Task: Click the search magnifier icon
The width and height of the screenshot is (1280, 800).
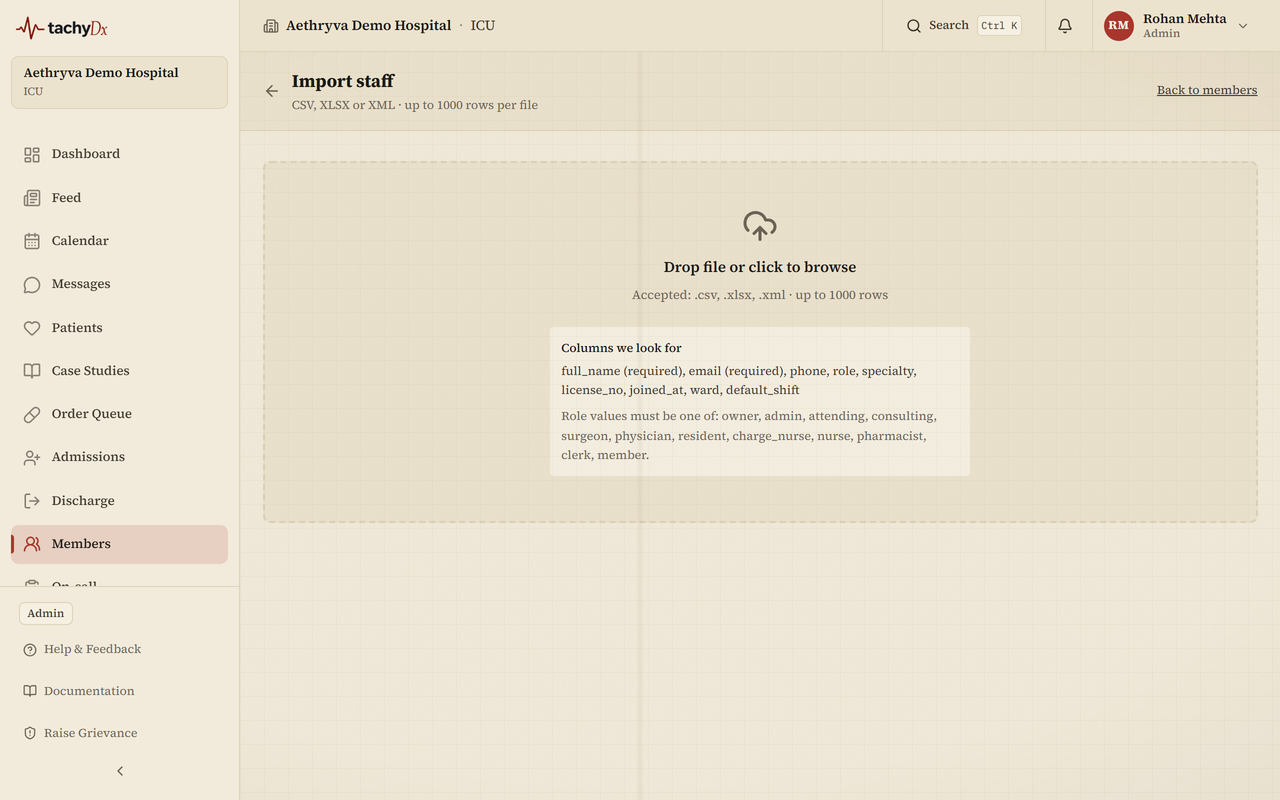Action: click(x=914, y=26)
